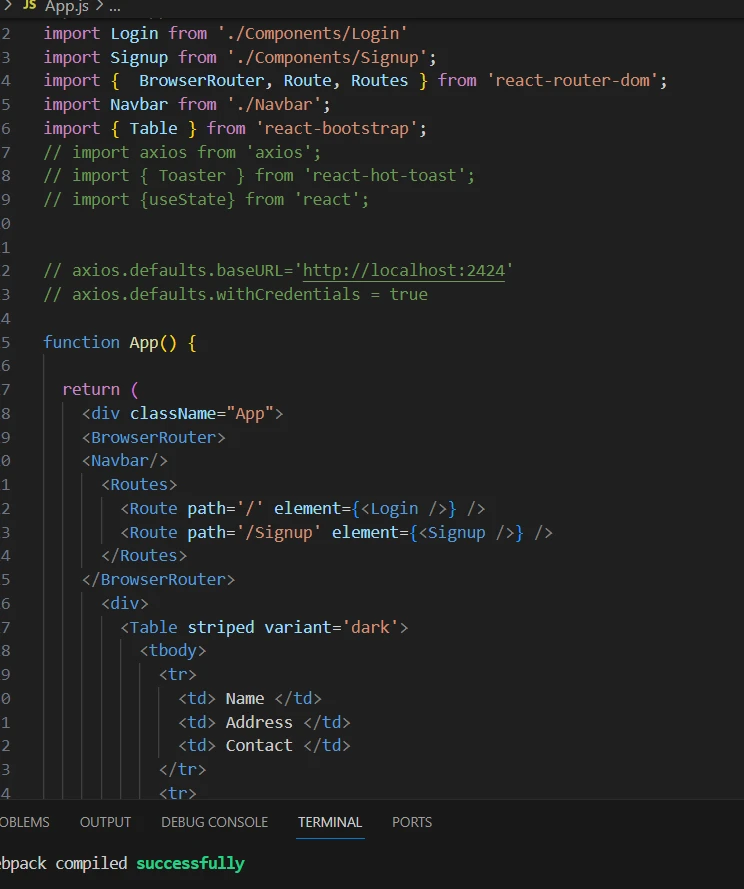Click the Name text in the td cell
Viewport: 744px width, 889px height.
click(x=245, y=698)
